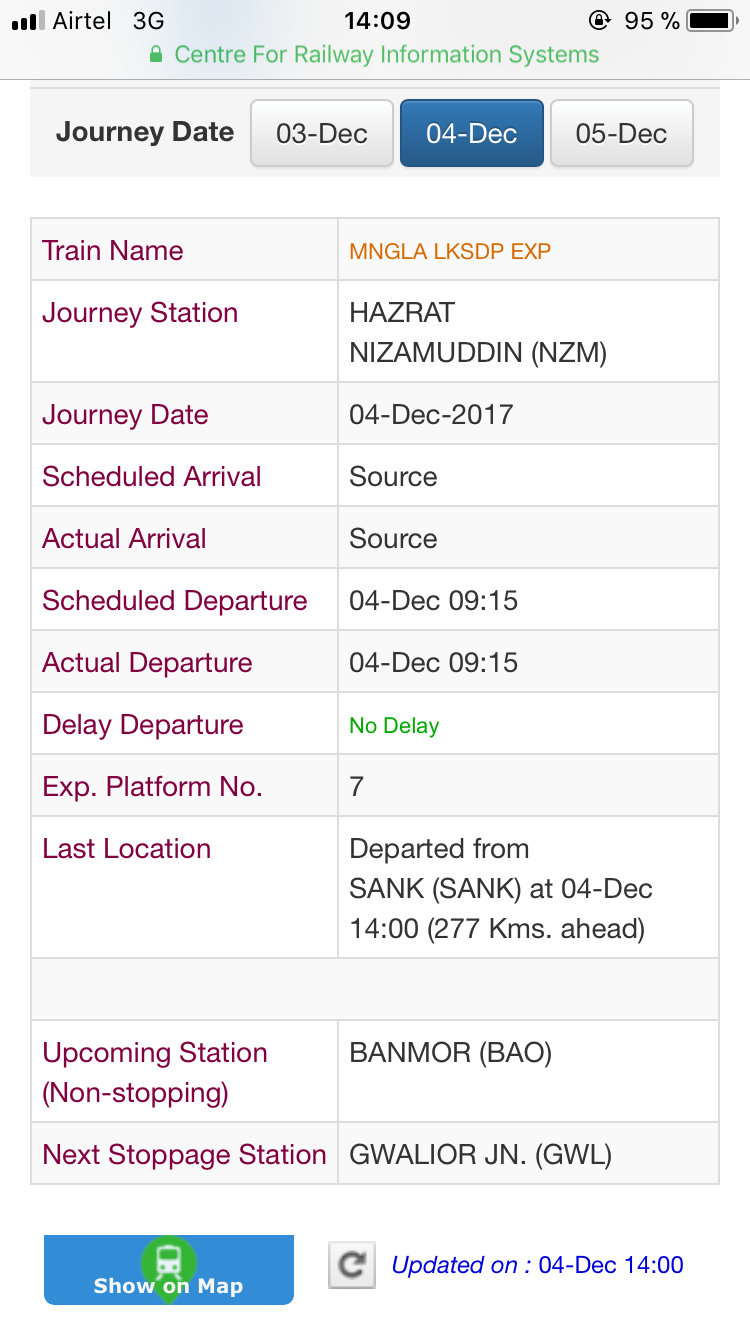
Task: Tap the 14:09 clock in status bar
Action: coord(376,21)
